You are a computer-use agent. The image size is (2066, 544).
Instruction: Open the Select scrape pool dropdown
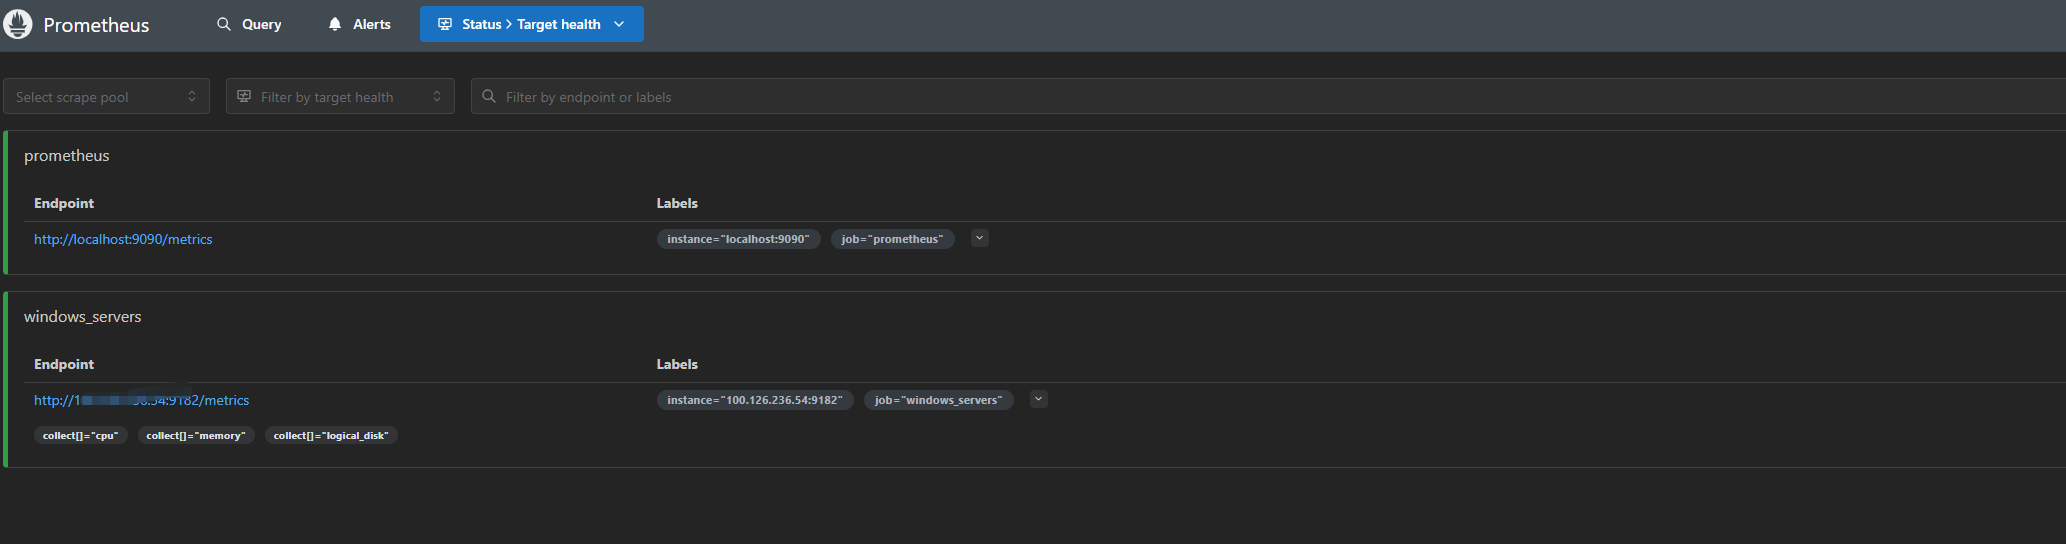[x=106, y=97]
